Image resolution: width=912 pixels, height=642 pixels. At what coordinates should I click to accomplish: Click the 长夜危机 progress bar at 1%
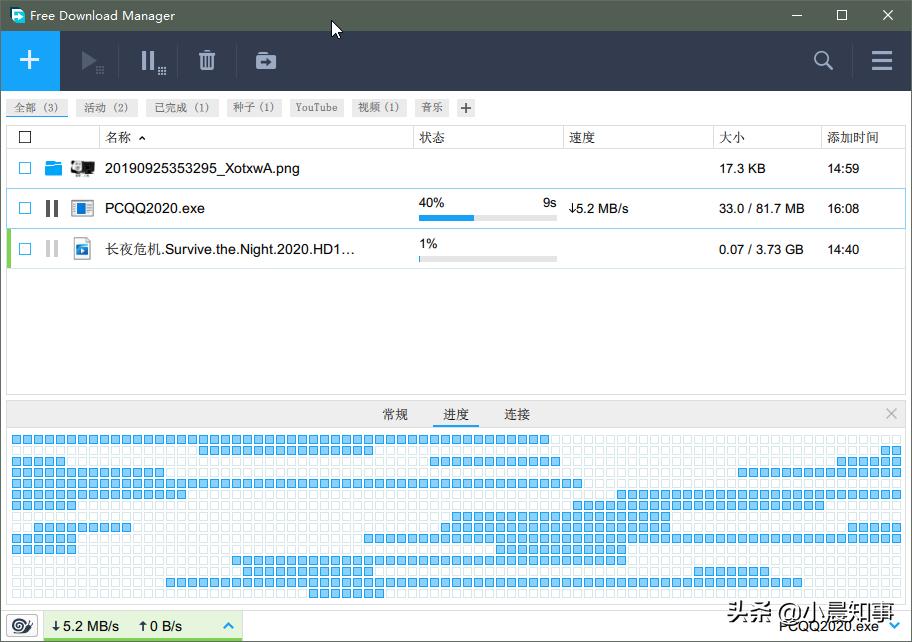(x=487, y=259)
